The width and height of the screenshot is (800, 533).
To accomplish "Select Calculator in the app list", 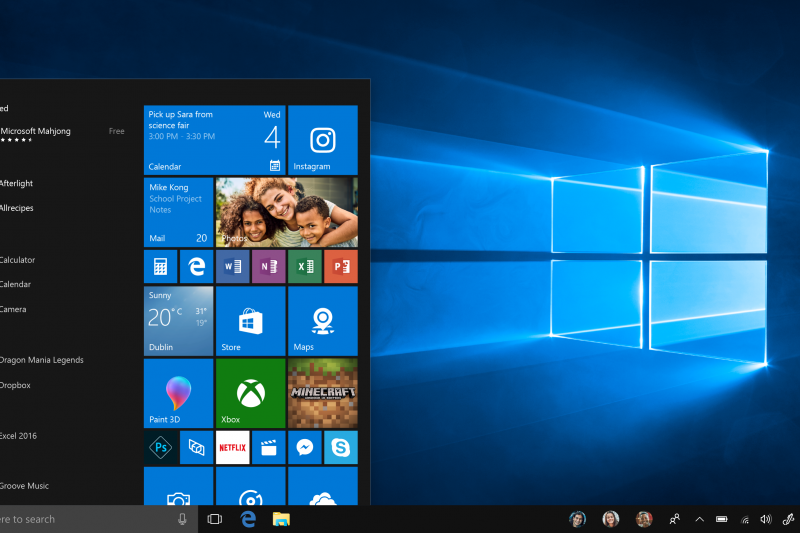I will [x=17, y=260].
